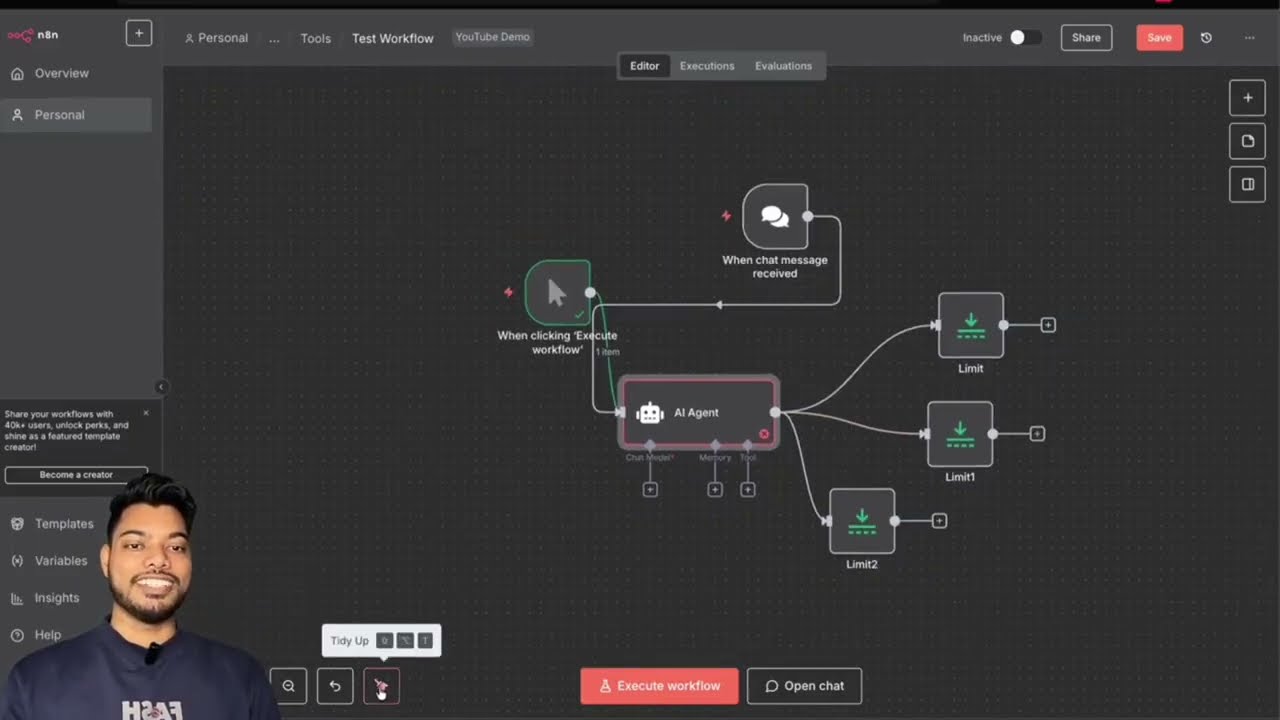This screenshot has height=720, width=1280.
Task: Open workflow history icon
Action: click(x=1206, y=37)
